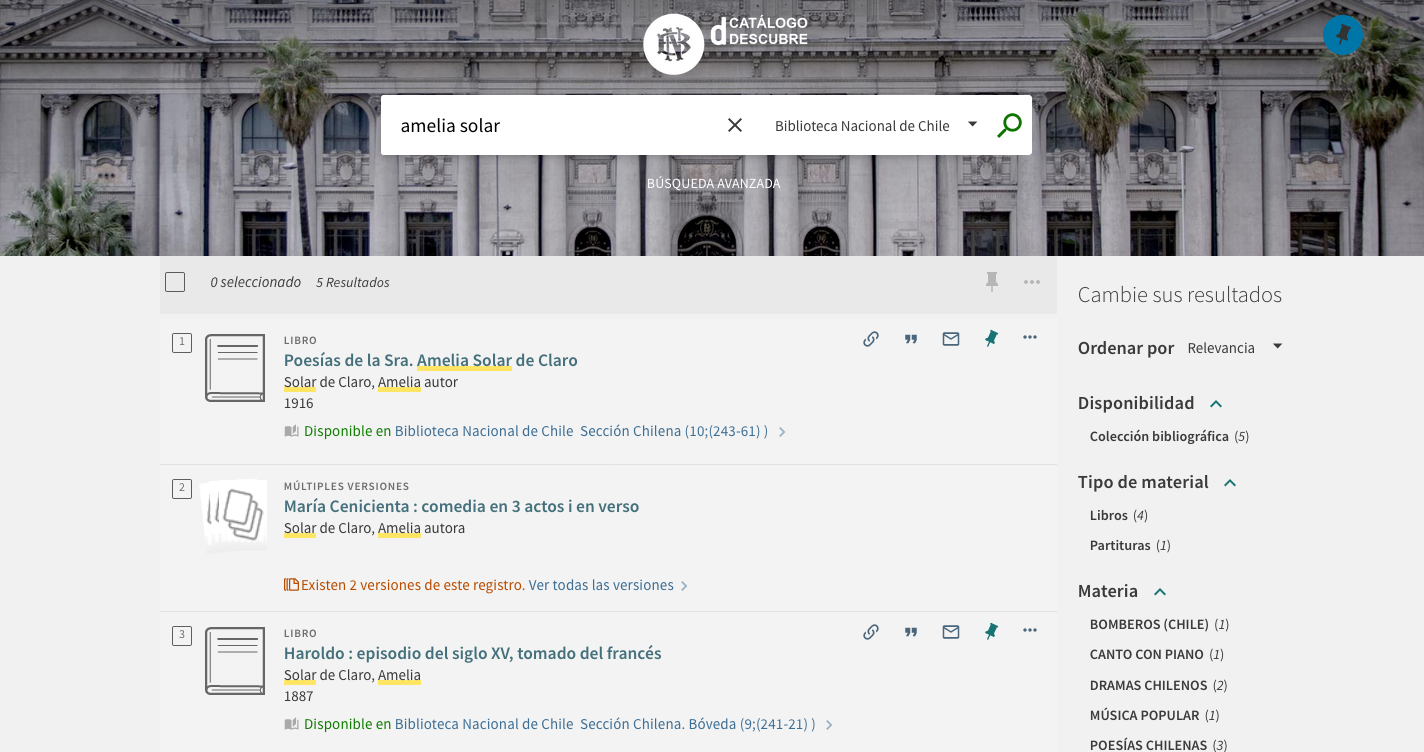This screenshot has height=752, width=1424.
Task: Filter by Libros material type
Action: [1108, 515]
